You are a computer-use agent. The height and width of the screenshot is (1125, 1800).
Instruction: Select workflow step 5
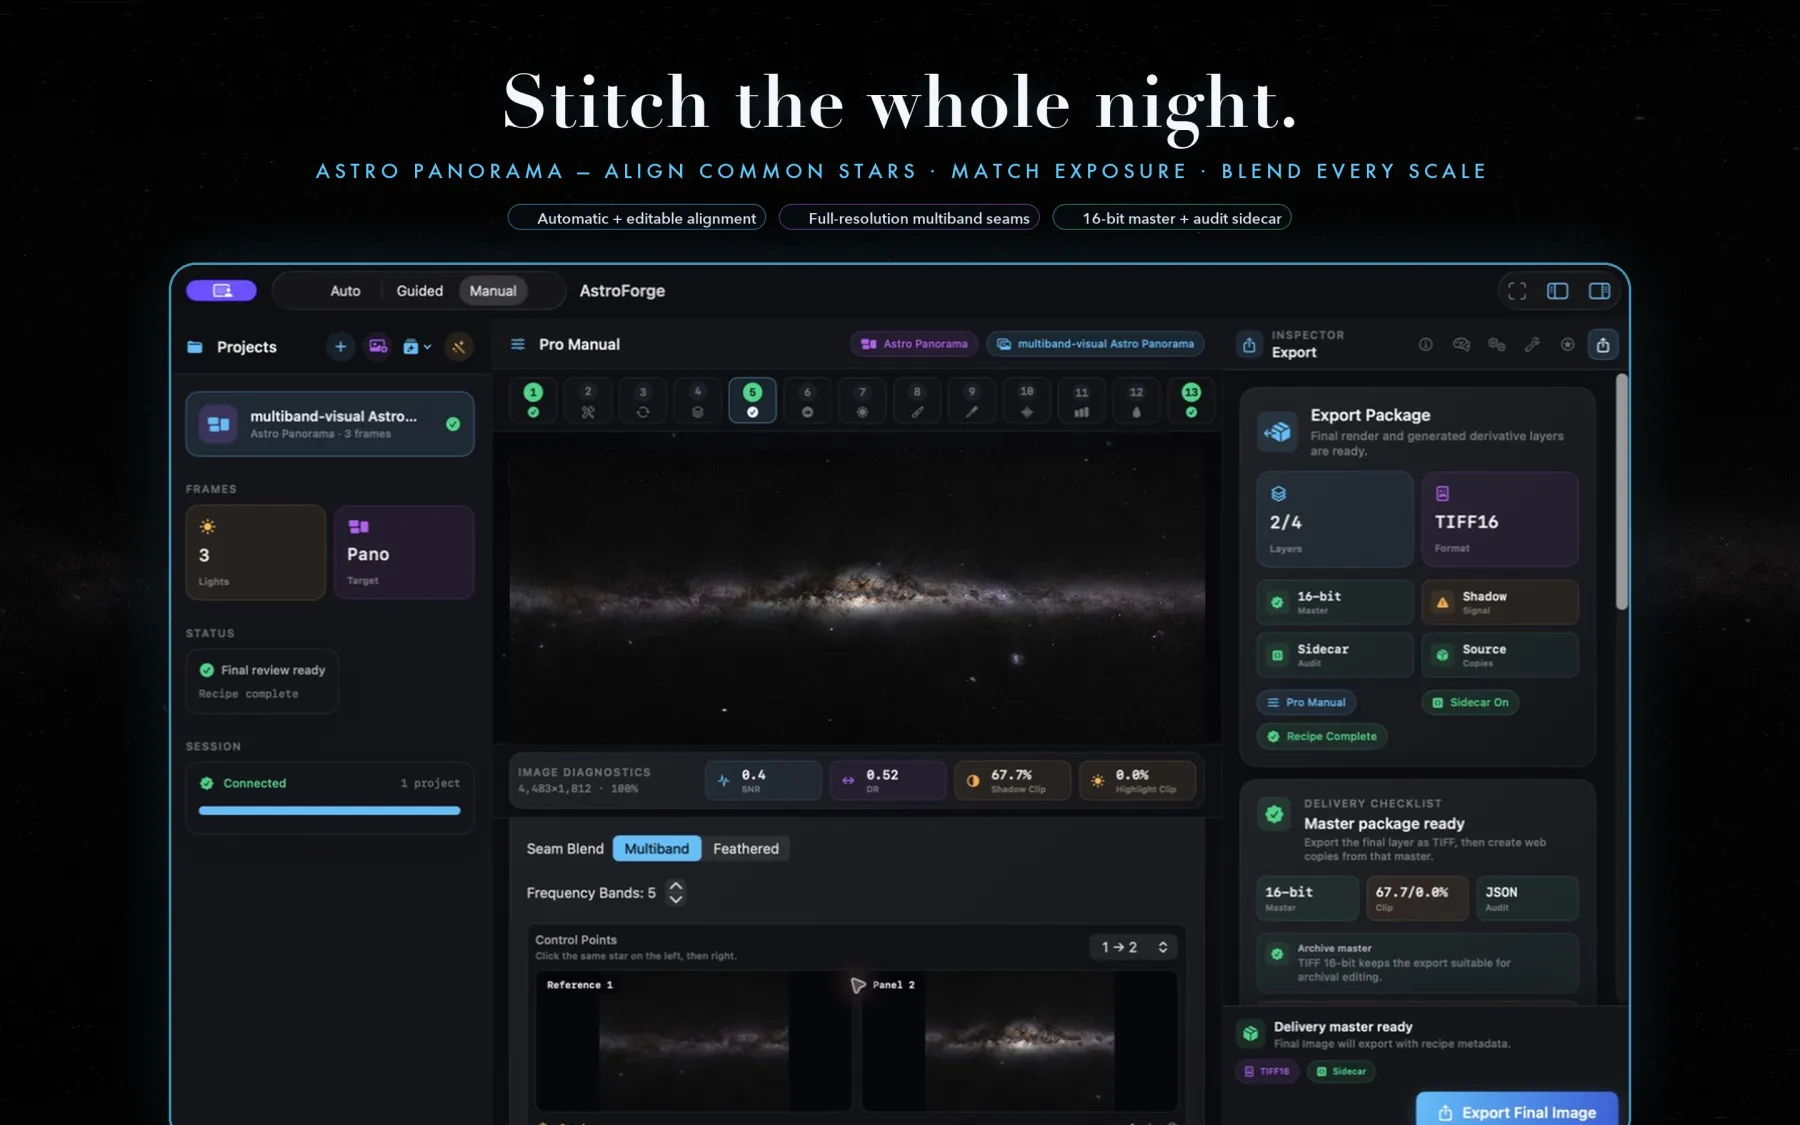pos(753,400)
